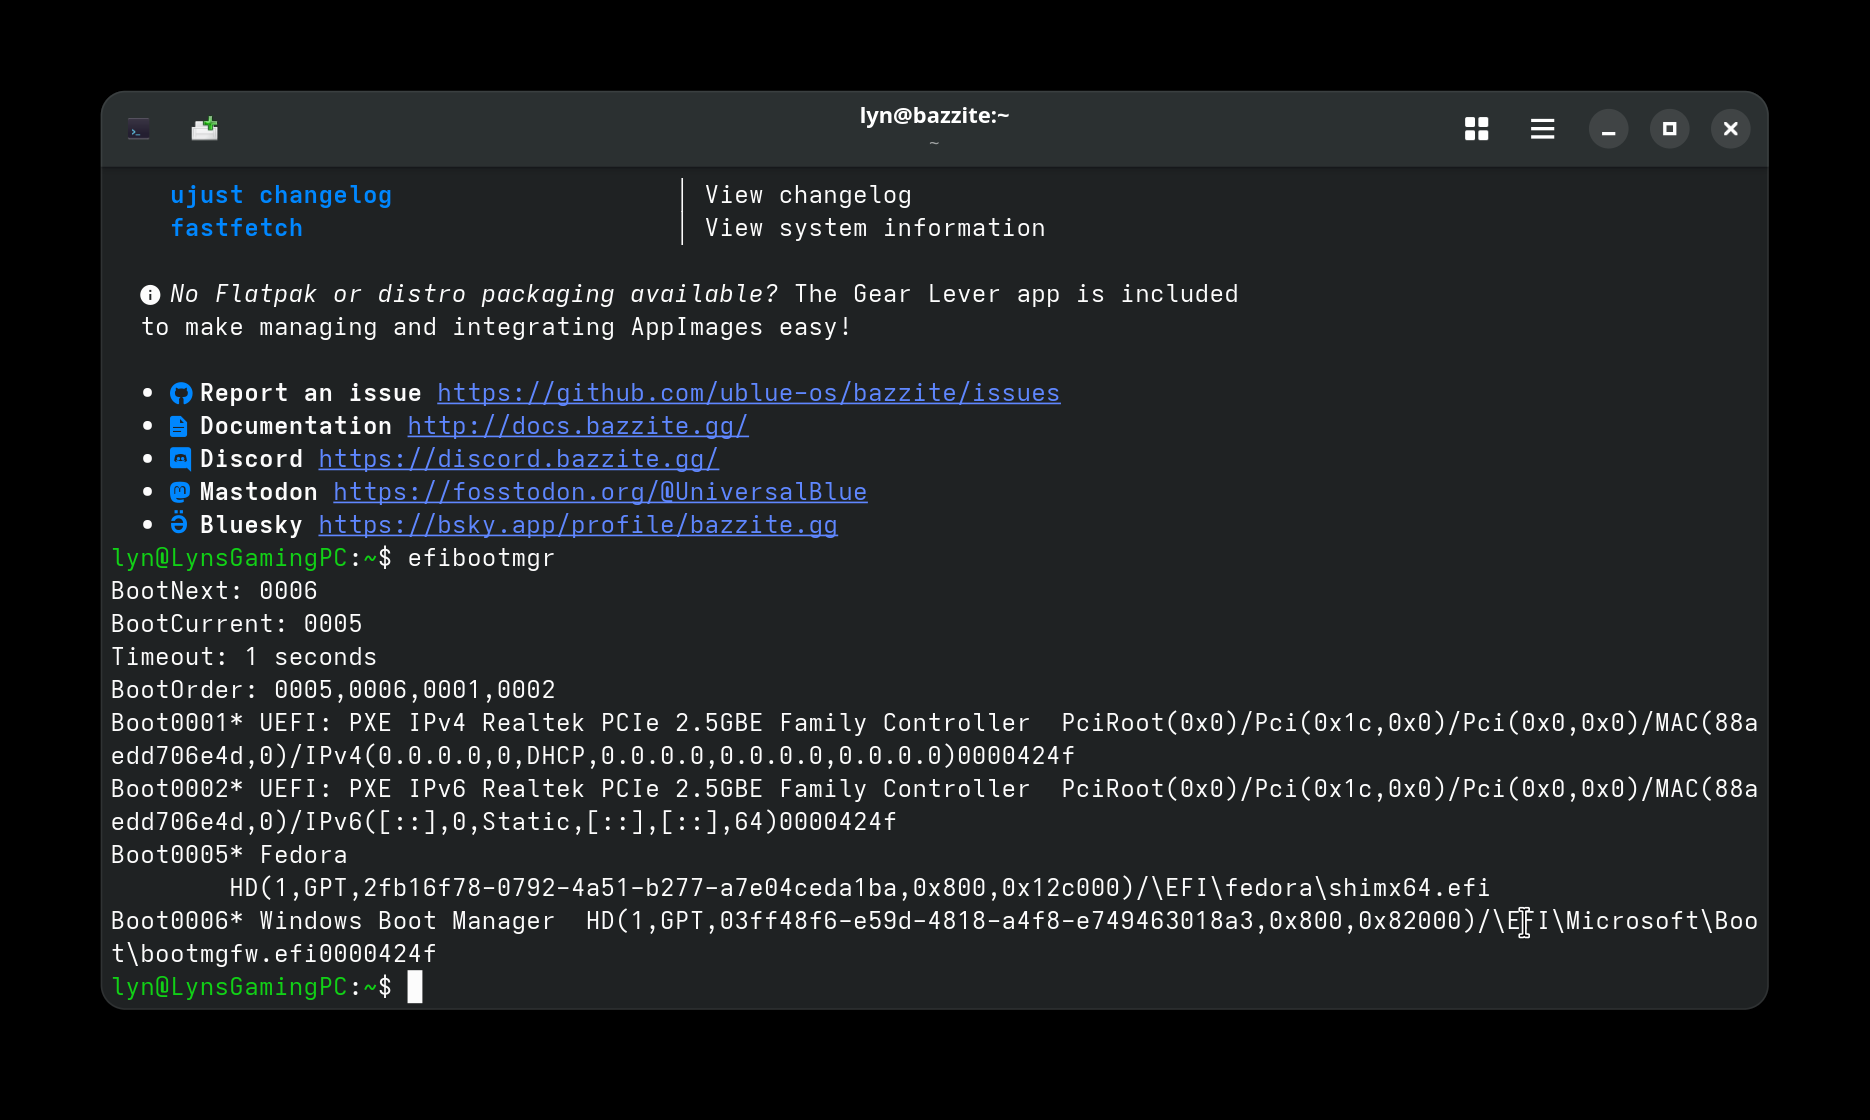Show tab overview grid

point(1476,129)
